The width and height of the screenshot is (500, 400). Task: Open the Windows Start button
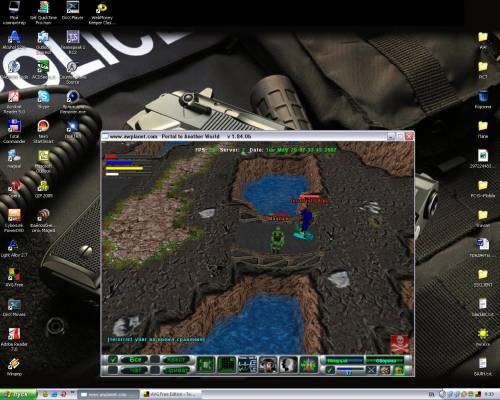[18, 394]
